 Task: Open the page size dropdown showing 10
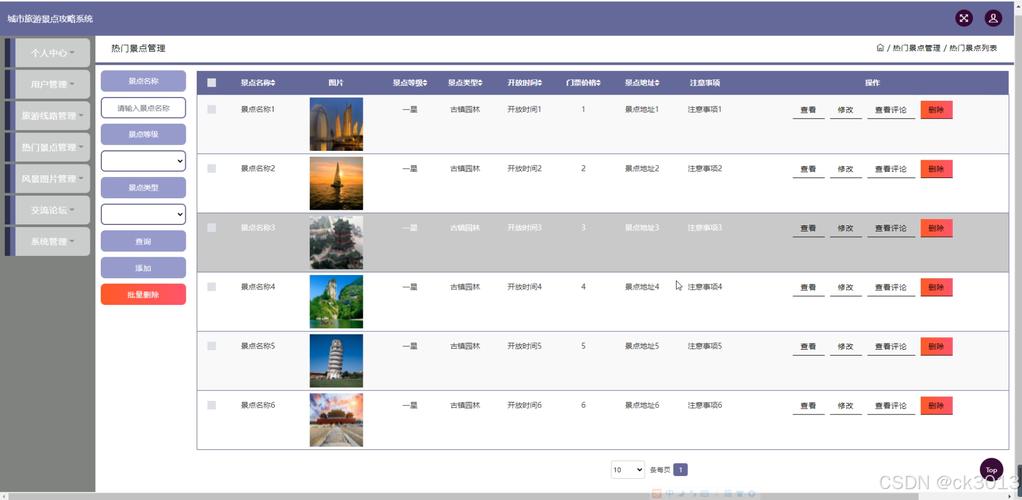click(628, 469)
